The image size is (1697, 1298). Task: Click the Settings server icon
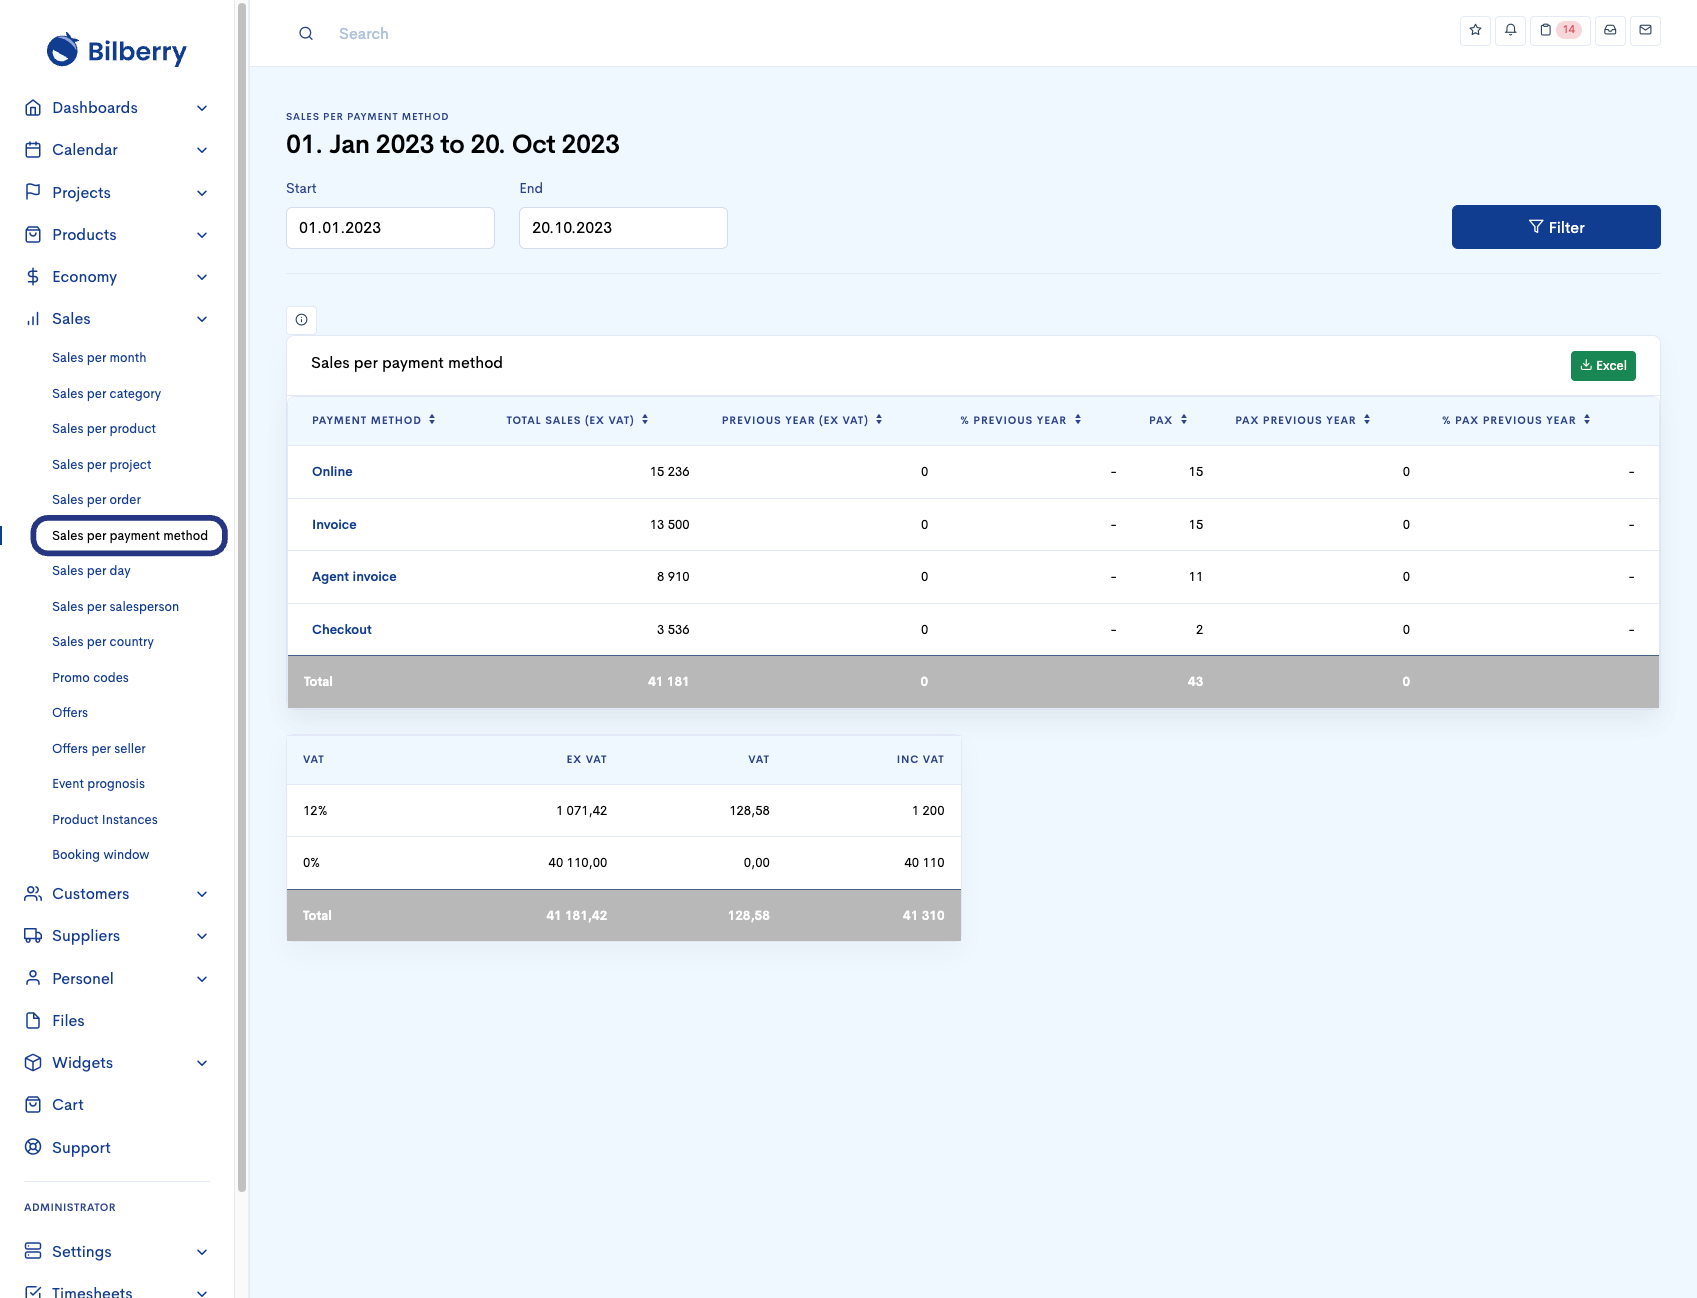33,1252
